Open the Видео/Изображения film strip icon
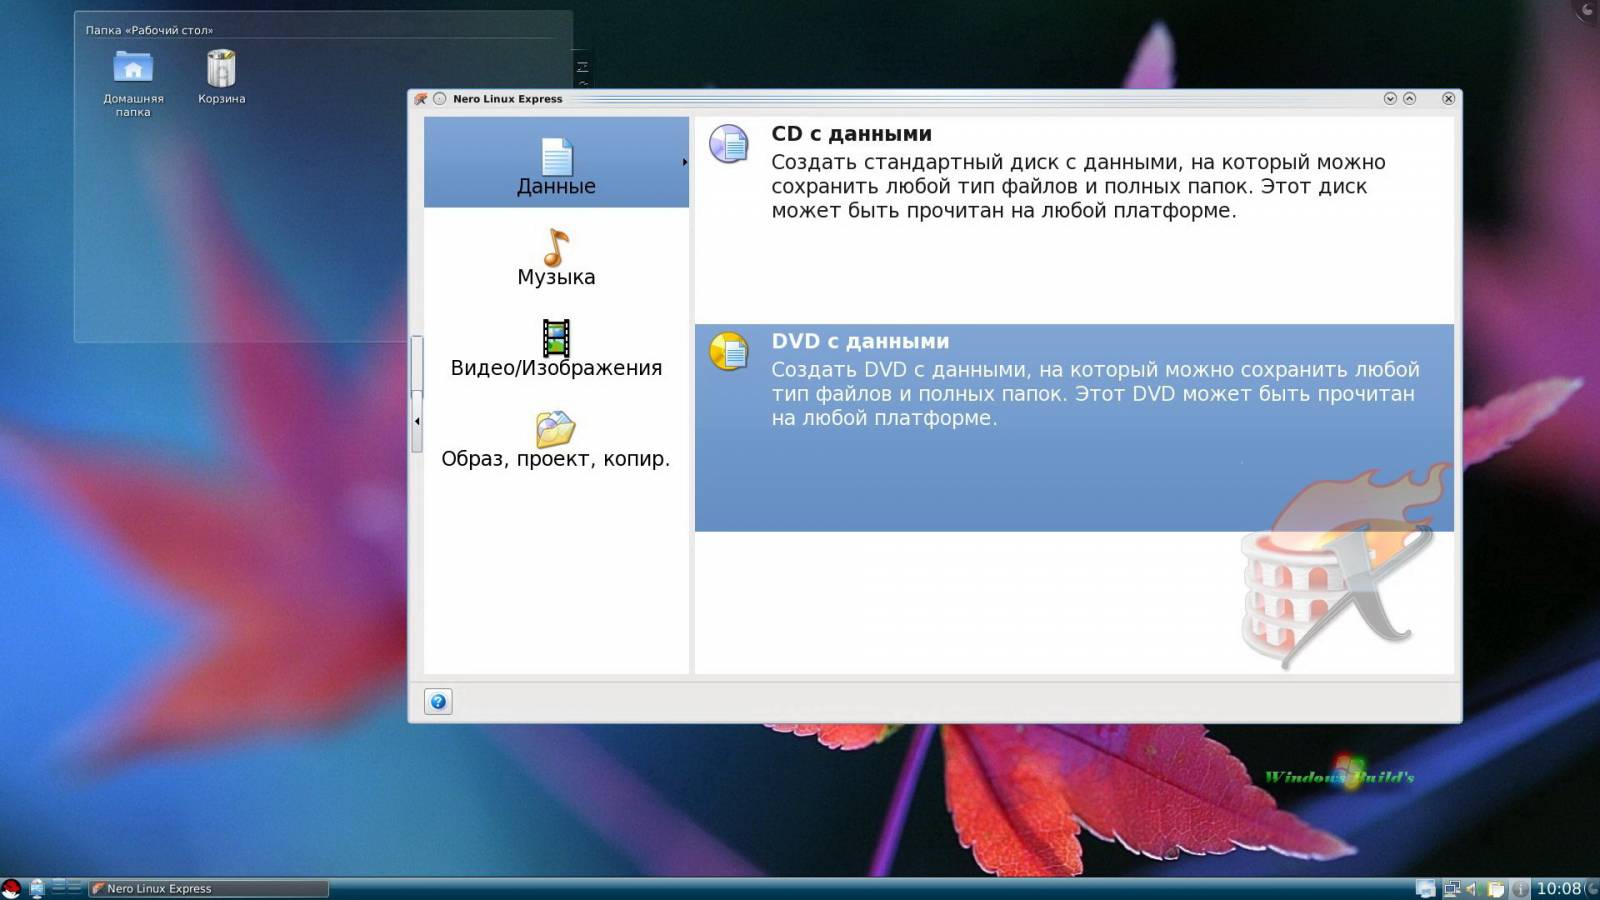 (556, 338)
